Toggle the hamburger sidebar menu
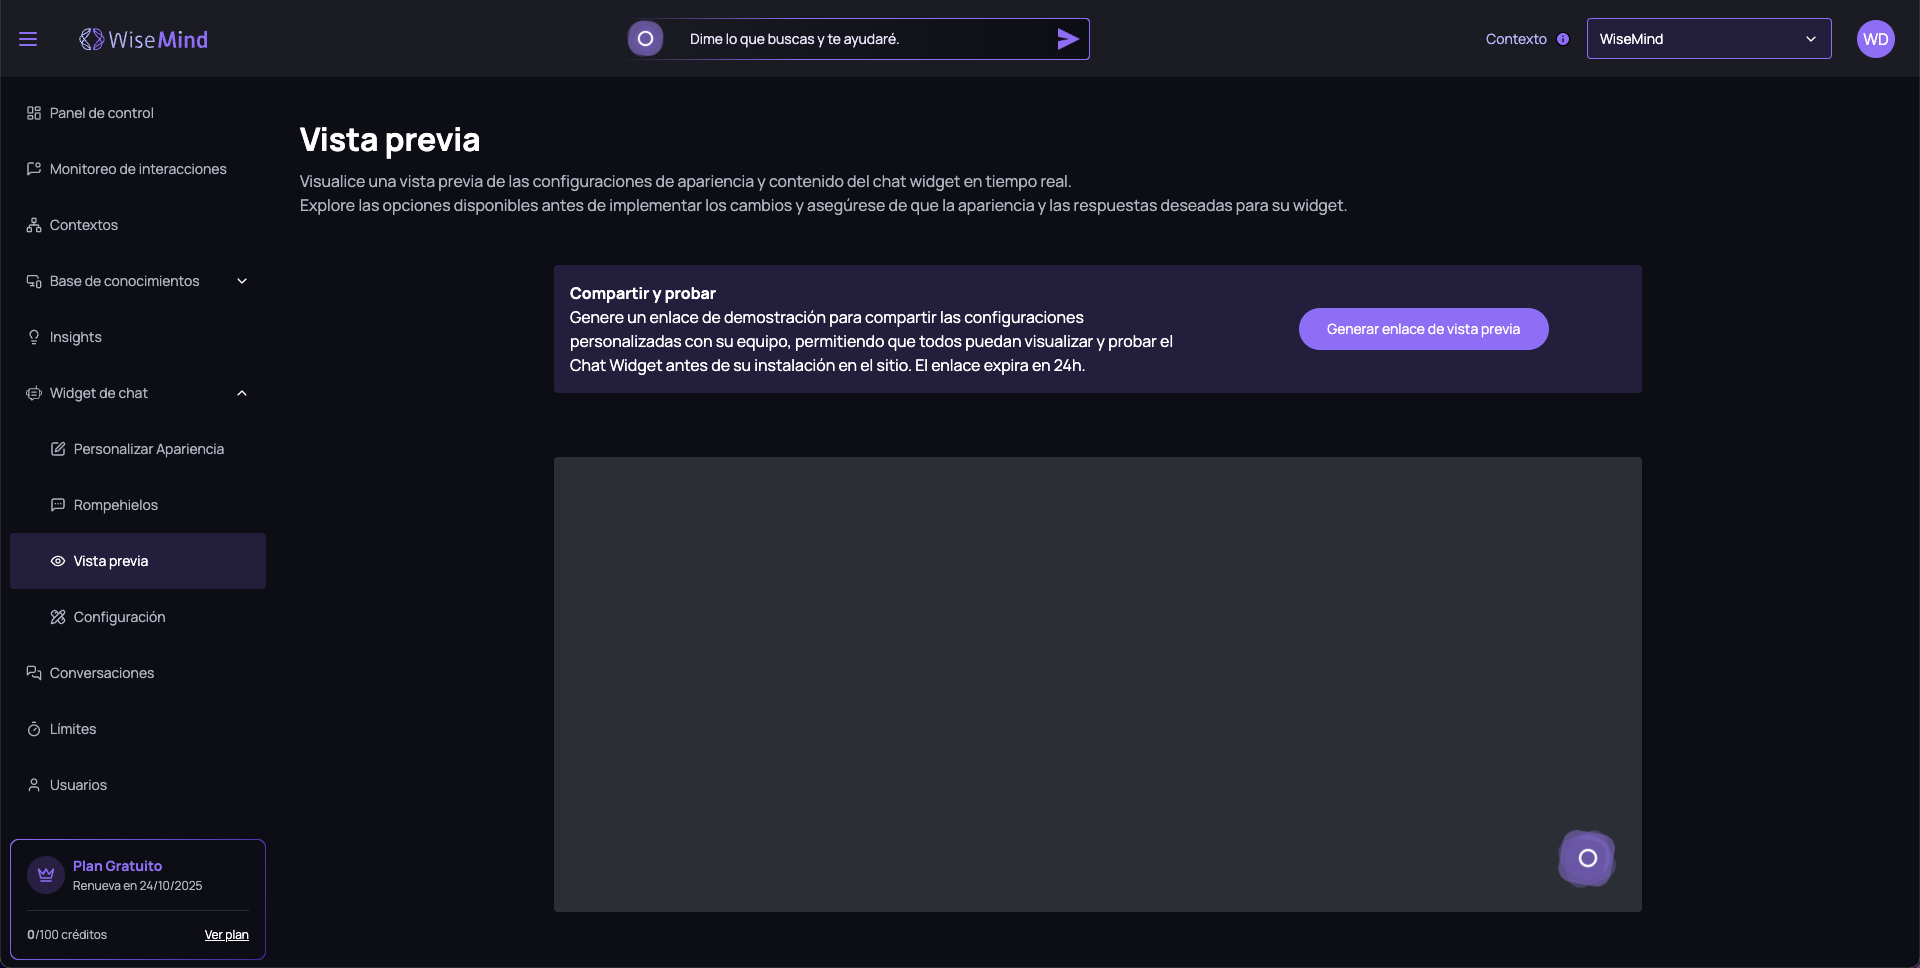 click(28, 39)
